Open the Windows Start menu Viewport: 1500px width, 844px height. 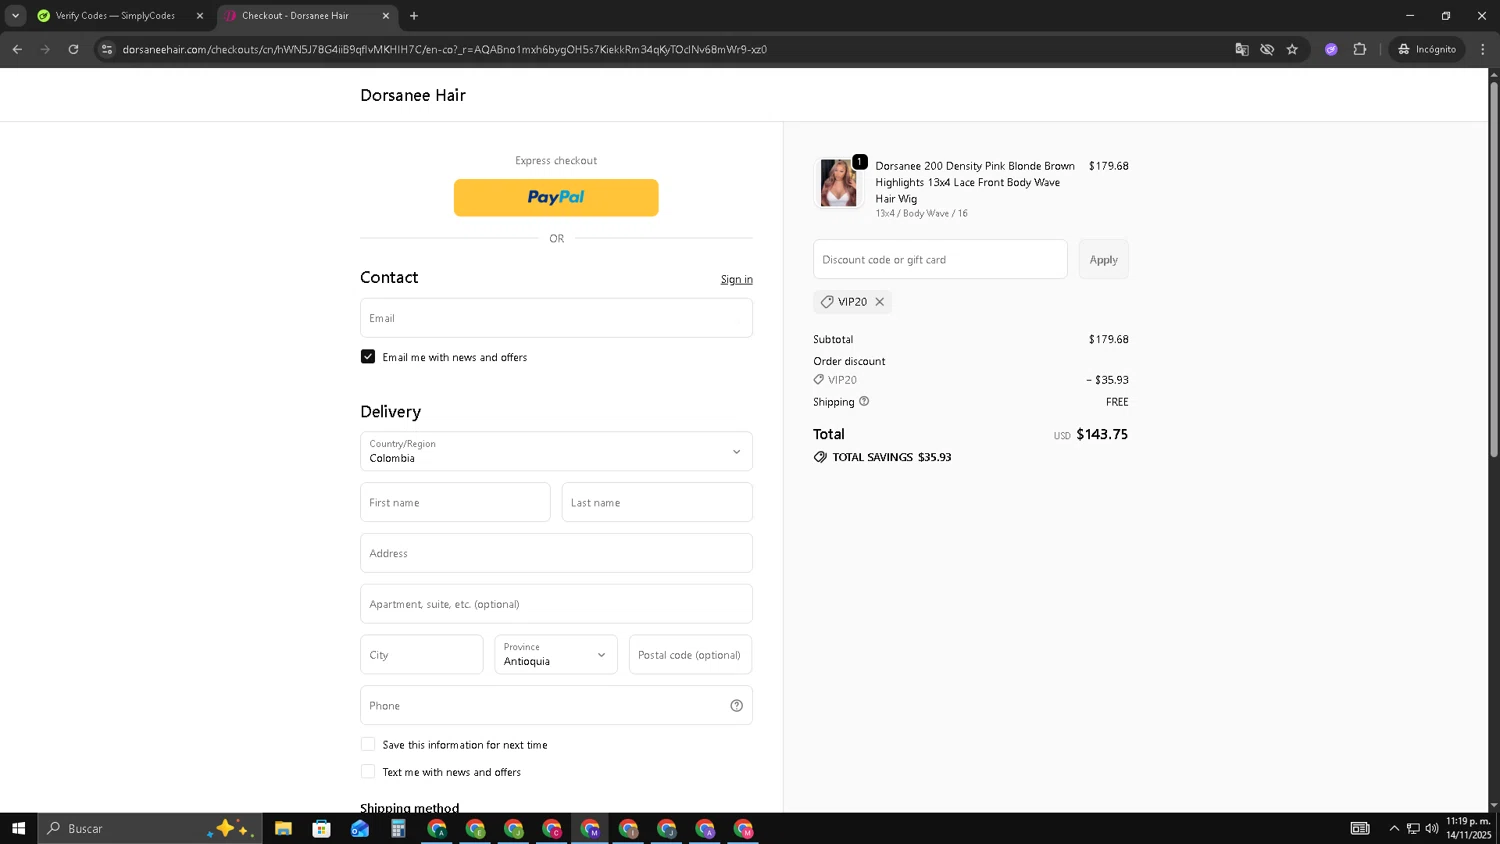point(18,828)
